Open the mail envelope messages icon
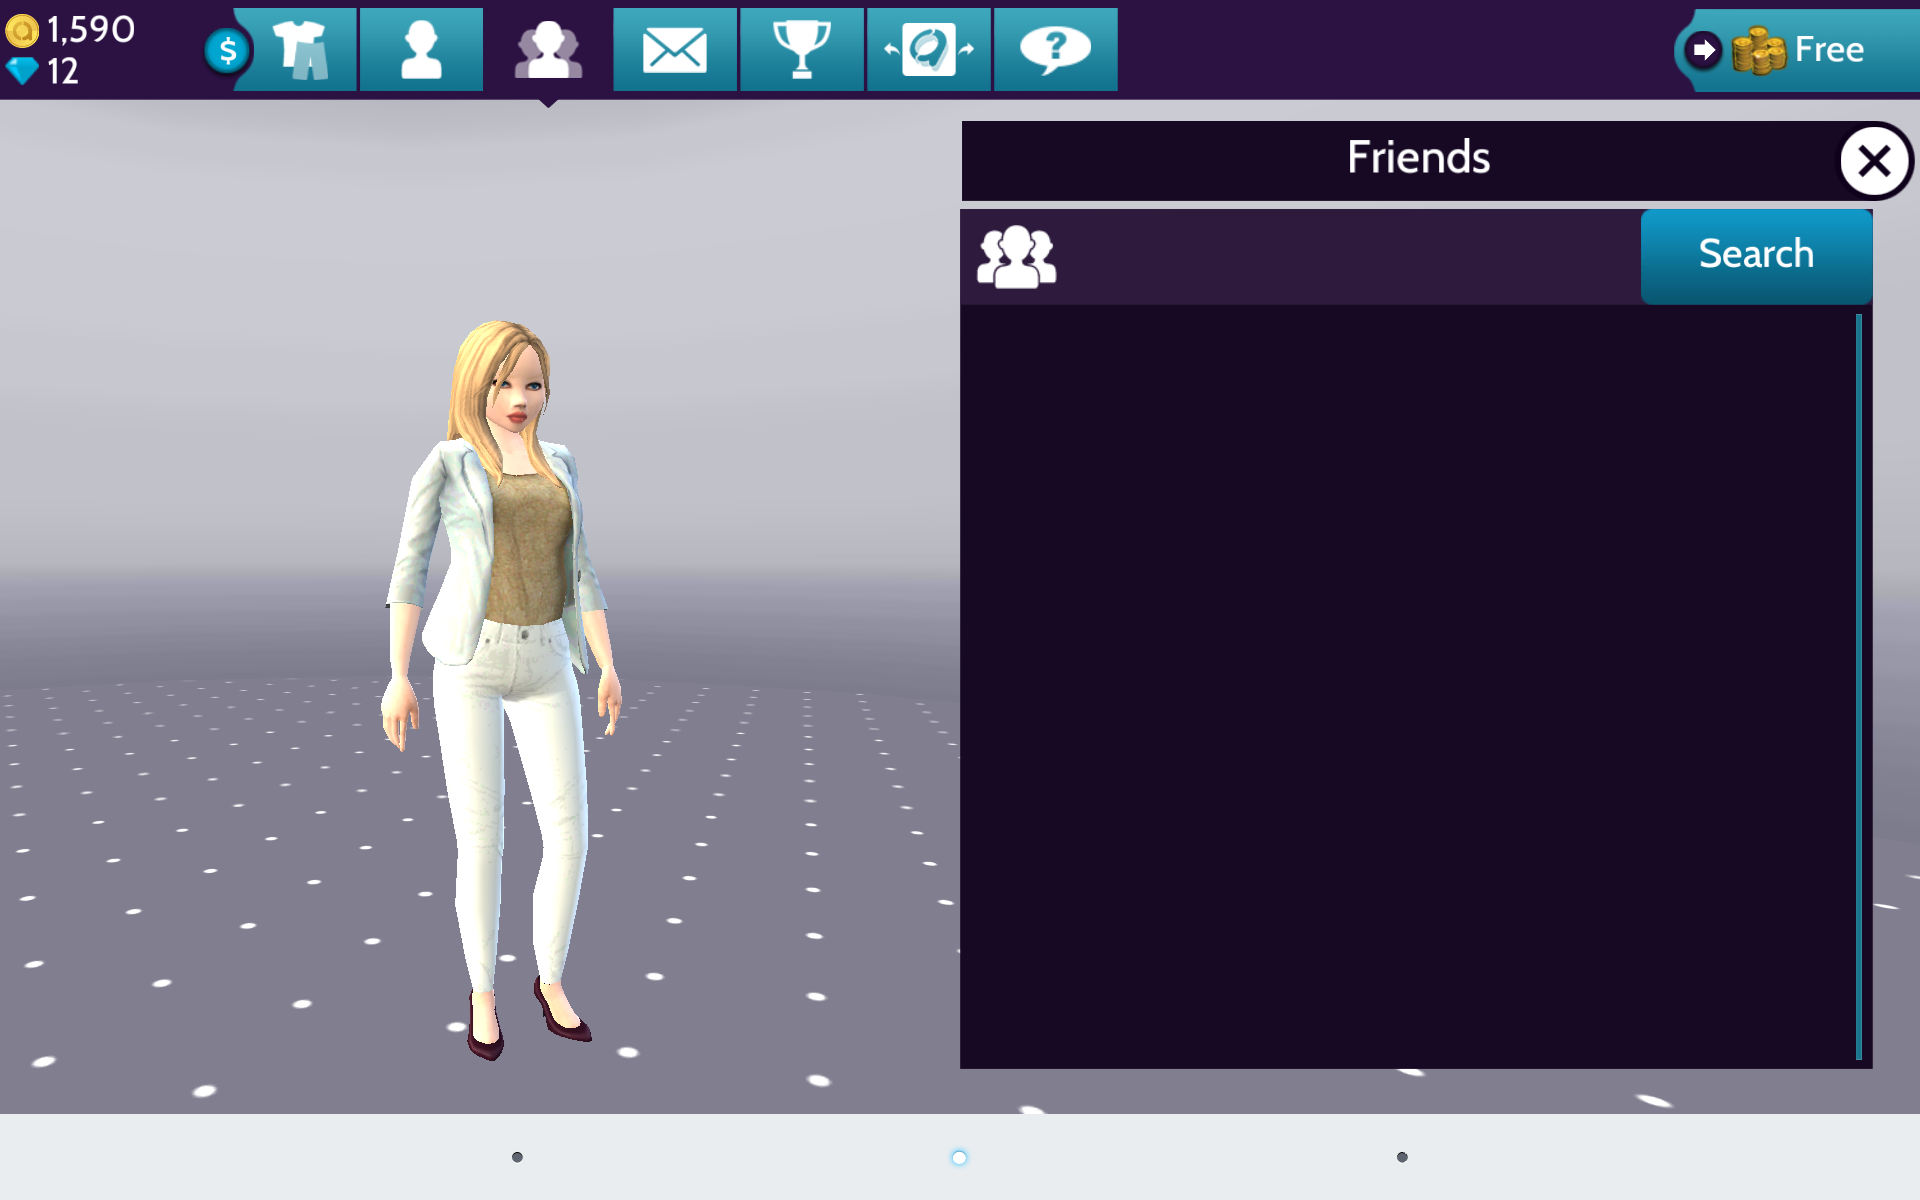Viewport: 1920px width, 1200px height. tap(675, 50)
